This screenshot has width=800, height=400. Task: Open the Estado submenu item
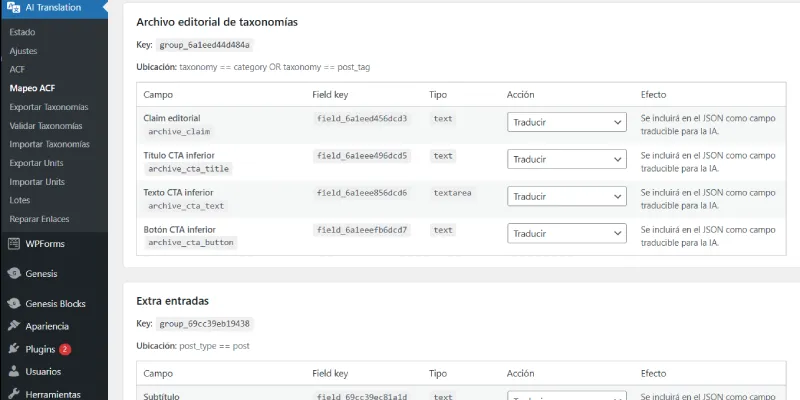(22, 32)
